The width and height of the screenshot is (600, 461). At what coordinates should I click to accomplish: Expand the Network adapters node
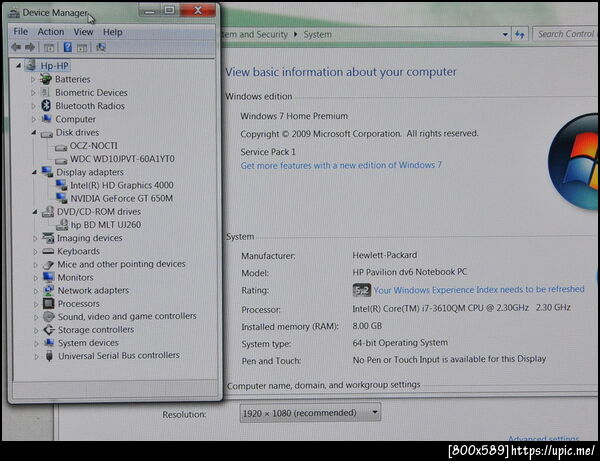point(36,291)
